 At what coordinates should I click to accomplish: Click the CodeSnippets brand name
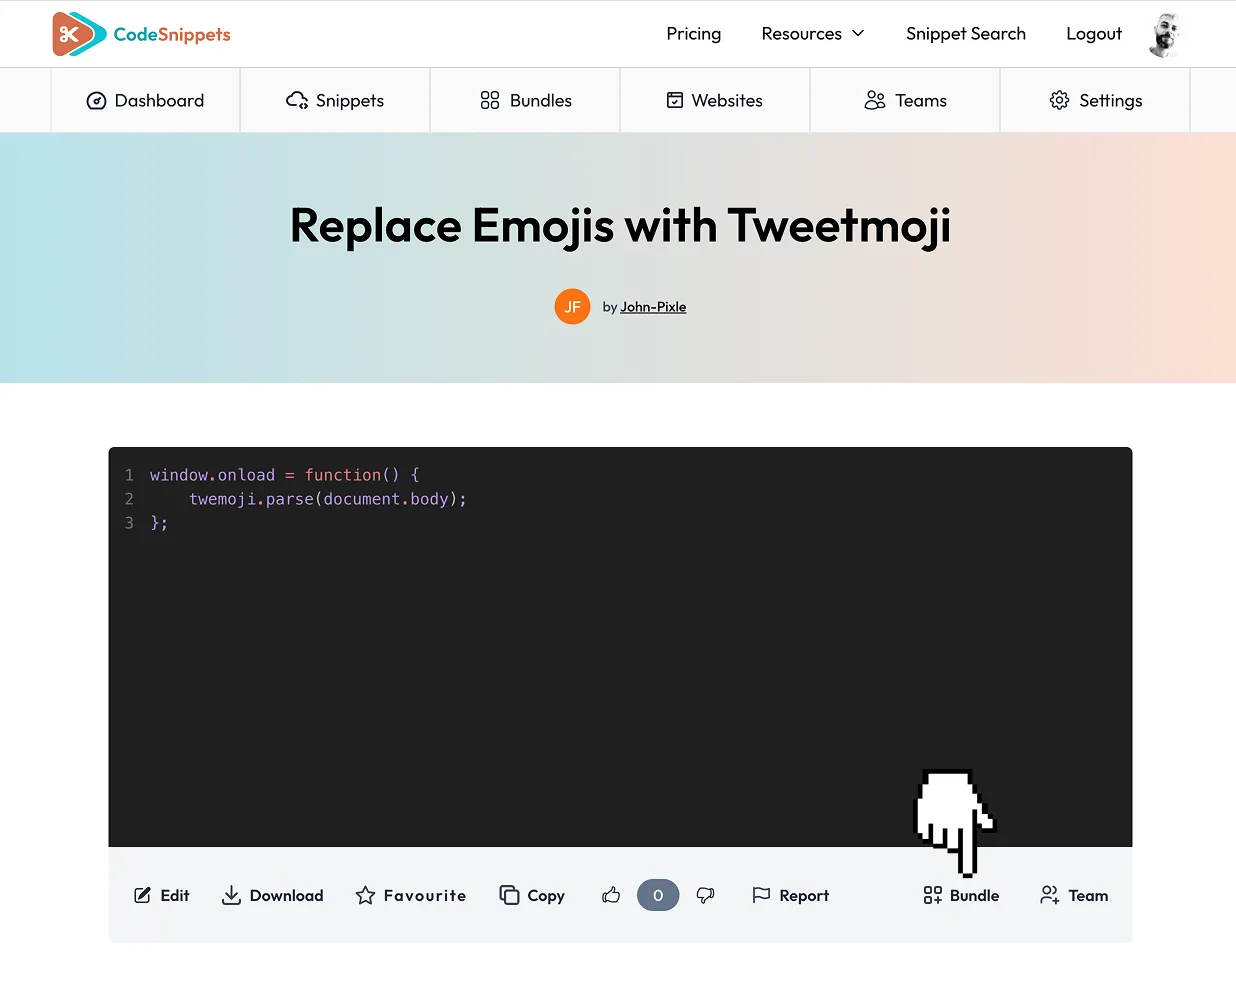coord(172,35)
